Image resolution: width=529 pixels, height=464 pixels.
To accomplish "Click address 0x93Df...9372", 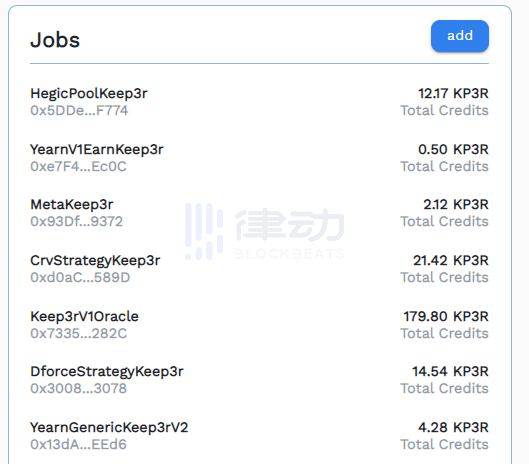I will pyautogui.click(x=77, y=221).
